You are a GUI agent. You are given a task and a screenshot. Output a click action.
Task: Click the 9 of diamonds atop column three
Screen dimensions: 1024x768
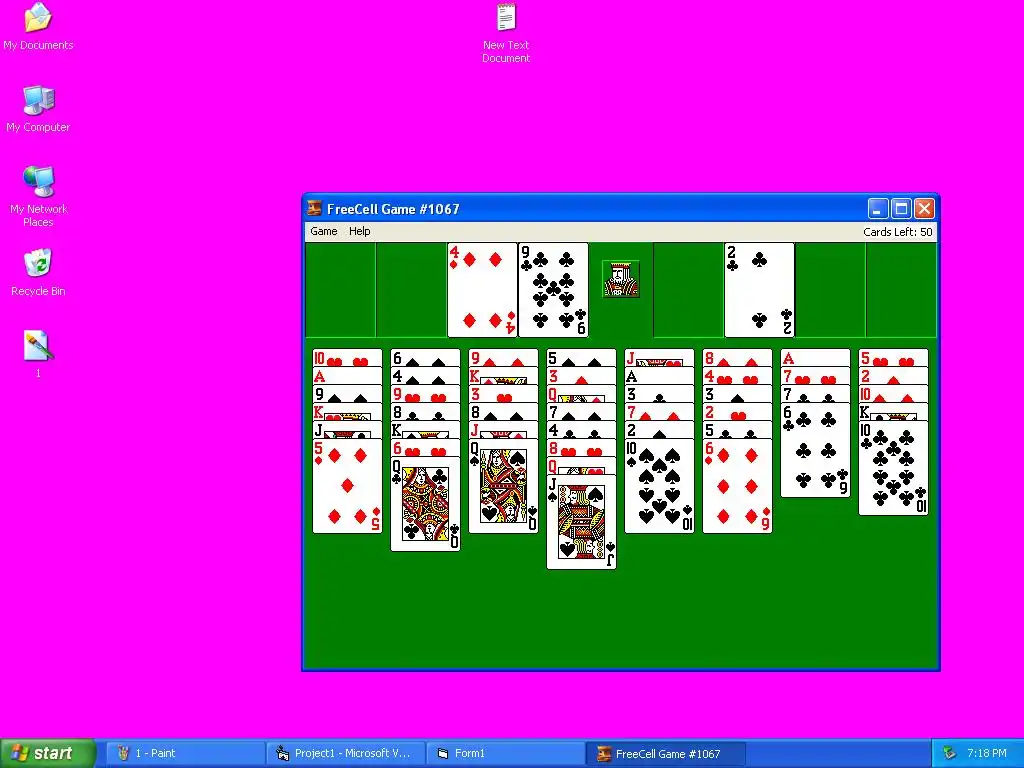[503, 358]
